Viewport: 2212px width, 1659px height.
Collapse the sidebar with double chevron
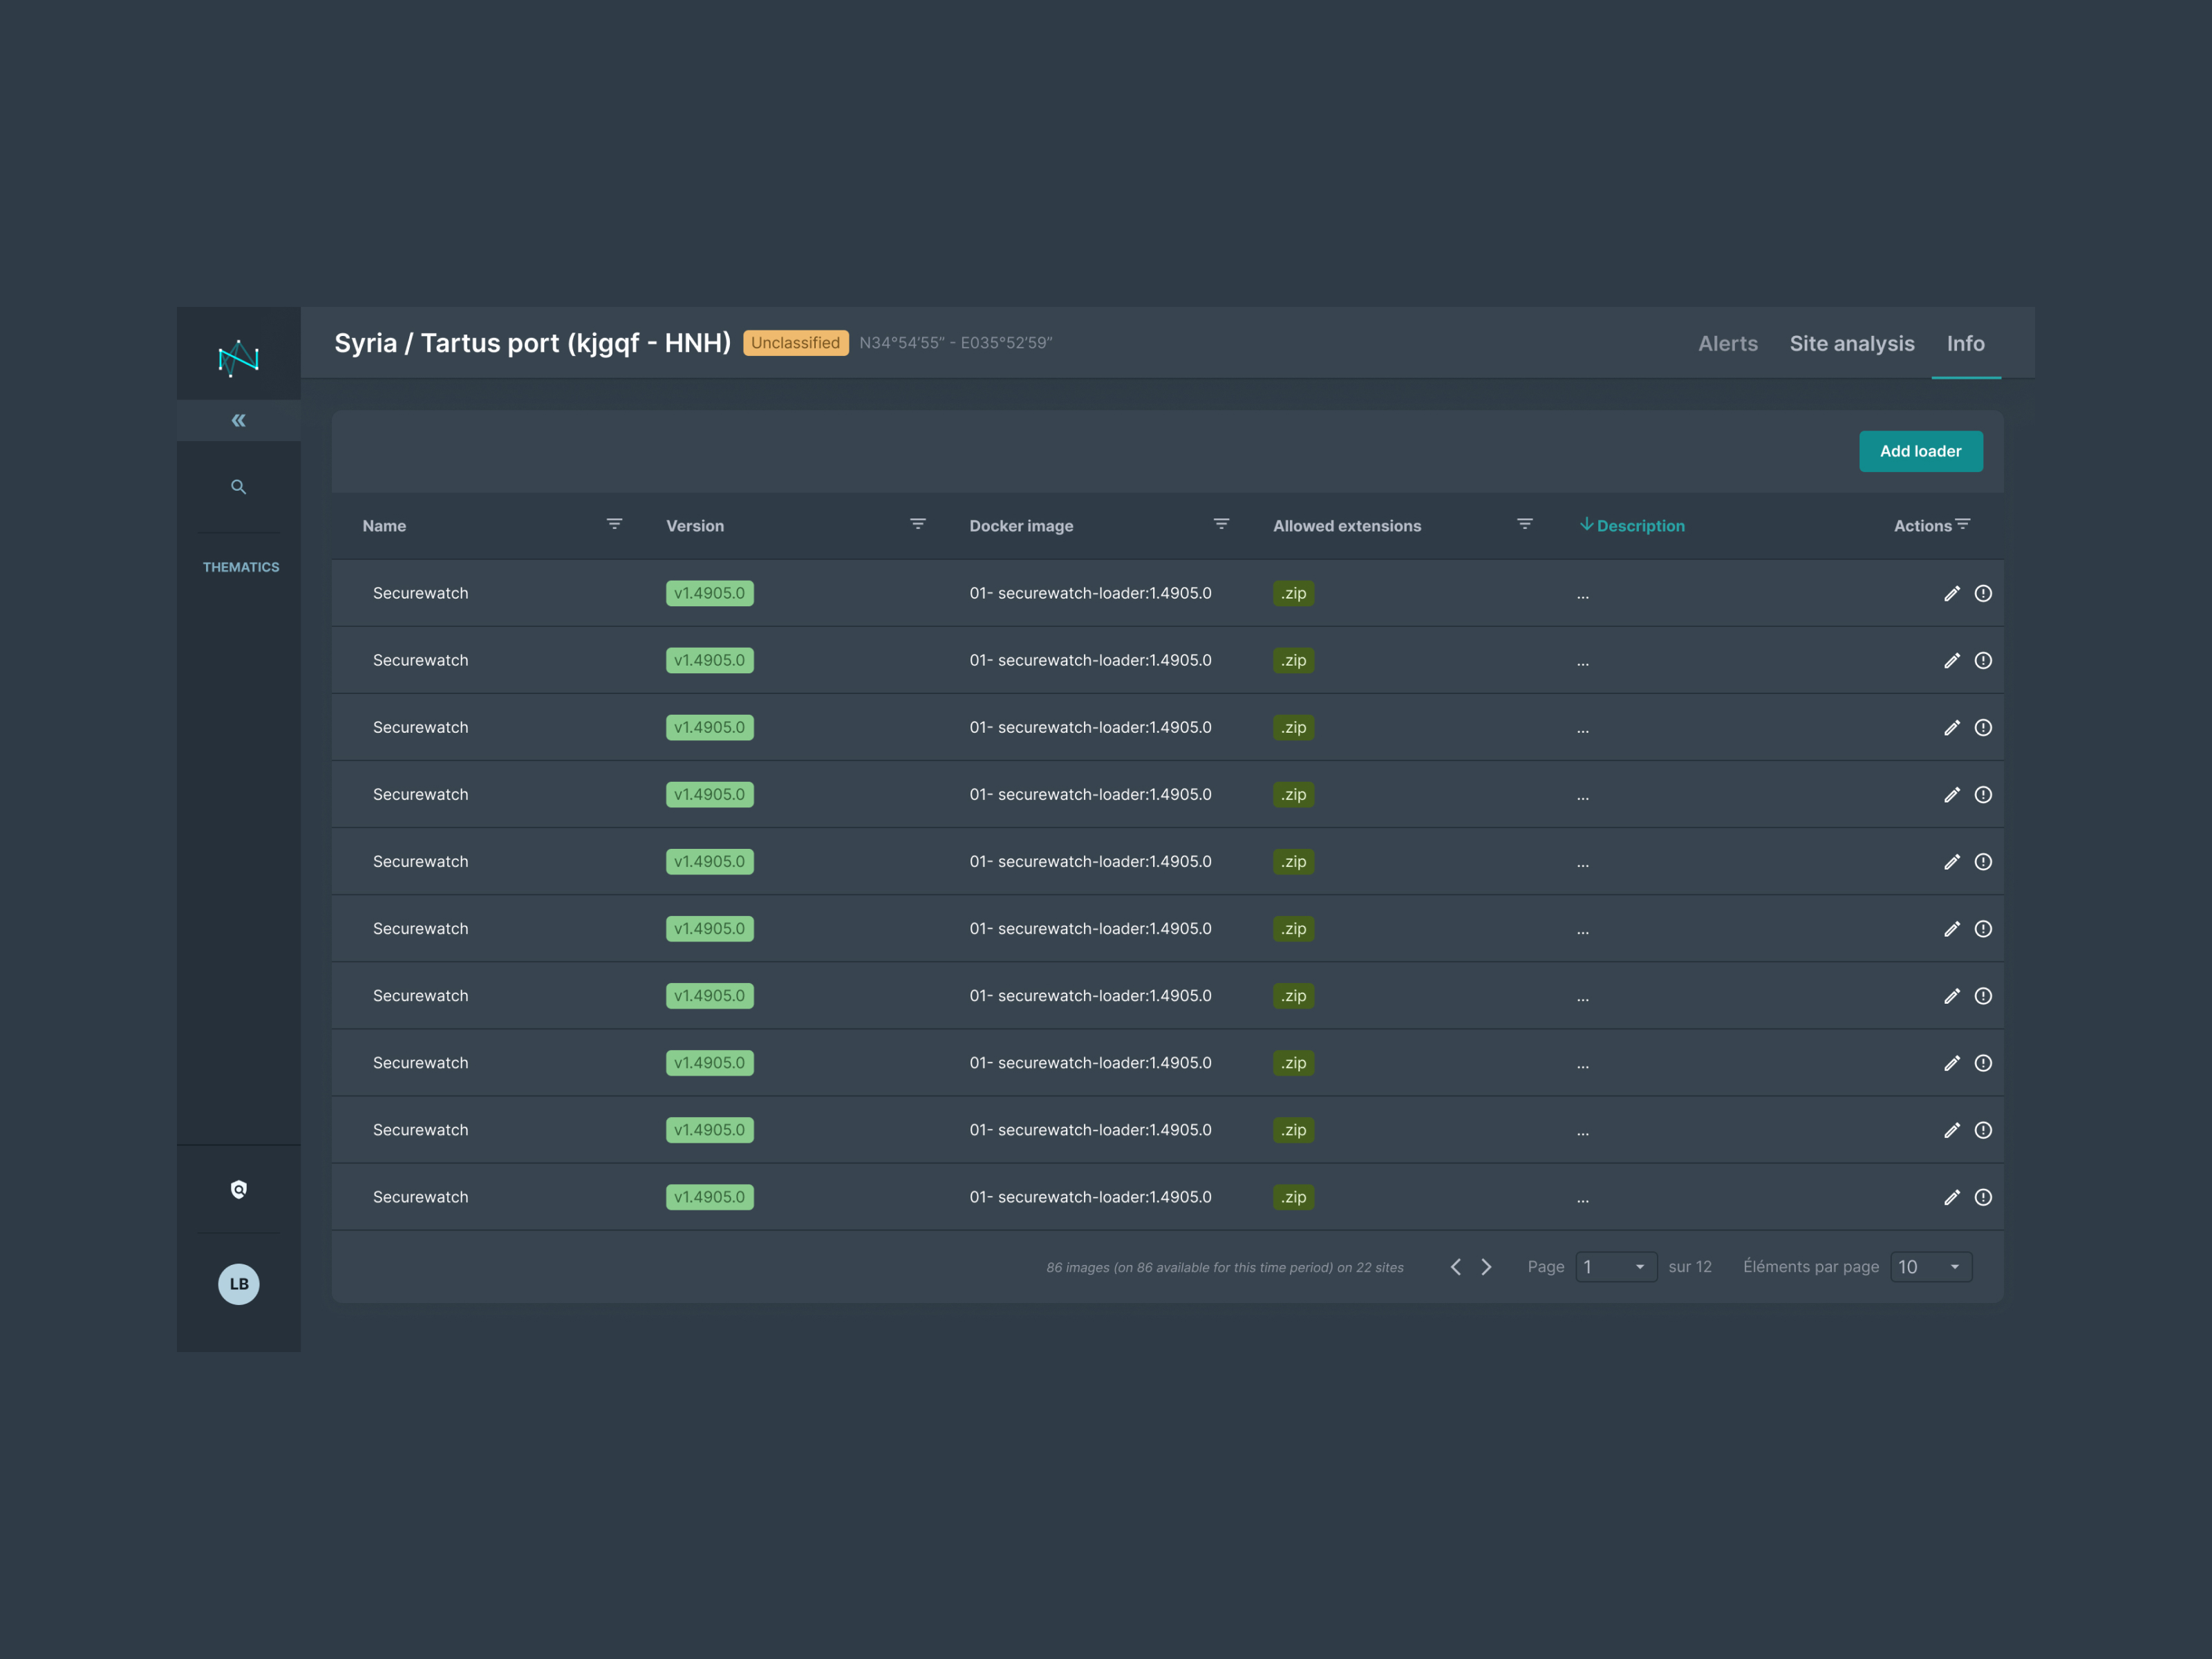238,420
